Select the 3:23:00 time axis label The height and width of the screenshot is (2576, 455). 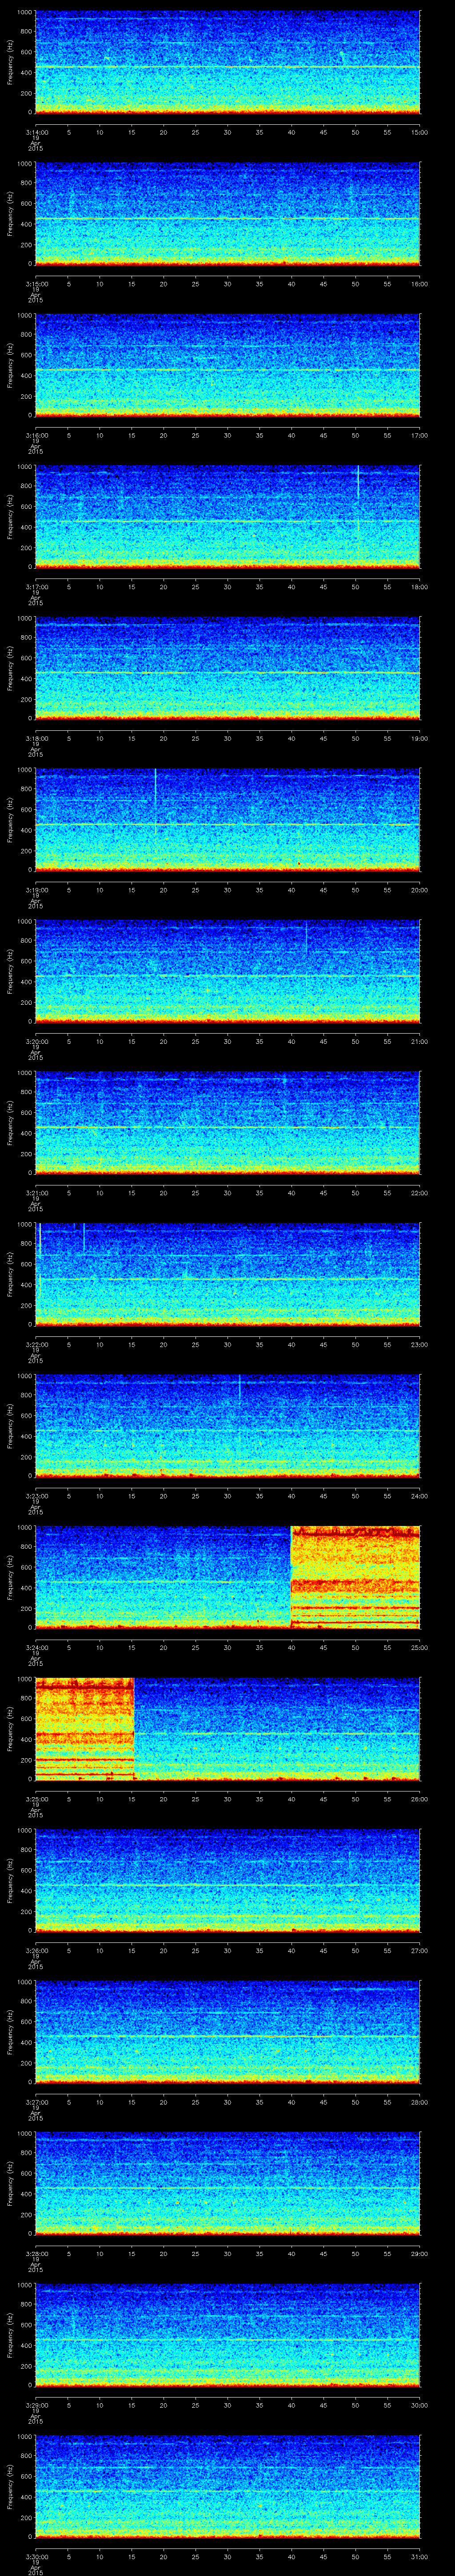(x=36, y=1496)
